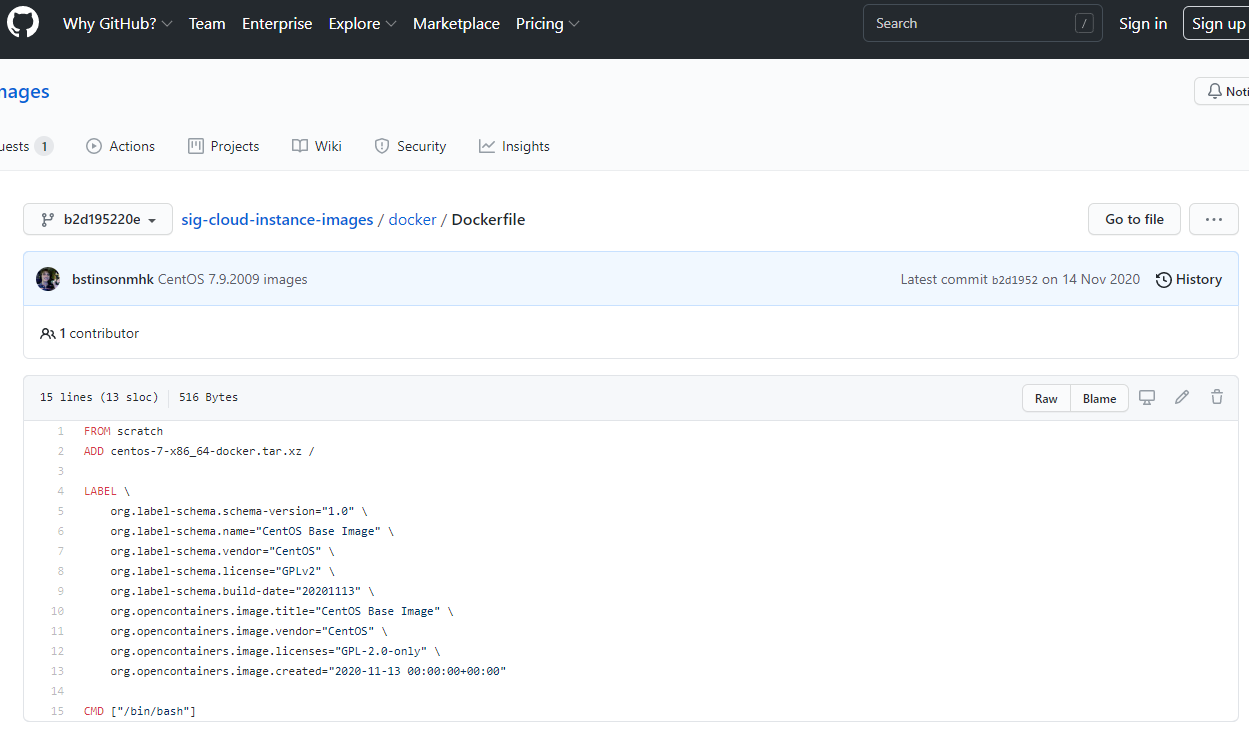Screen dimensions: 1249x734
Task: Click the slash shortcut key in search
Action: tap(1084, 24)
